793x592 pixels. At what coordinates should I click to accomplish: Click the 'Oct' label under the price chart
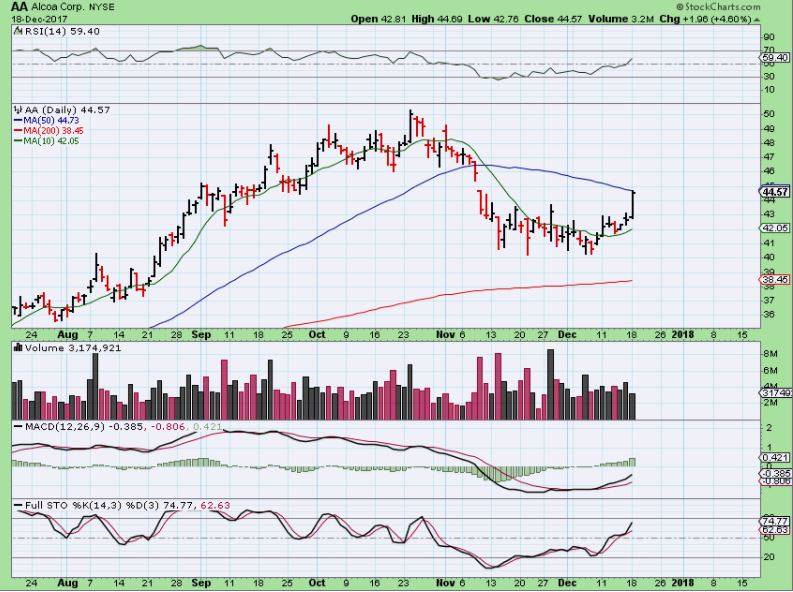(x=317, y=334)
